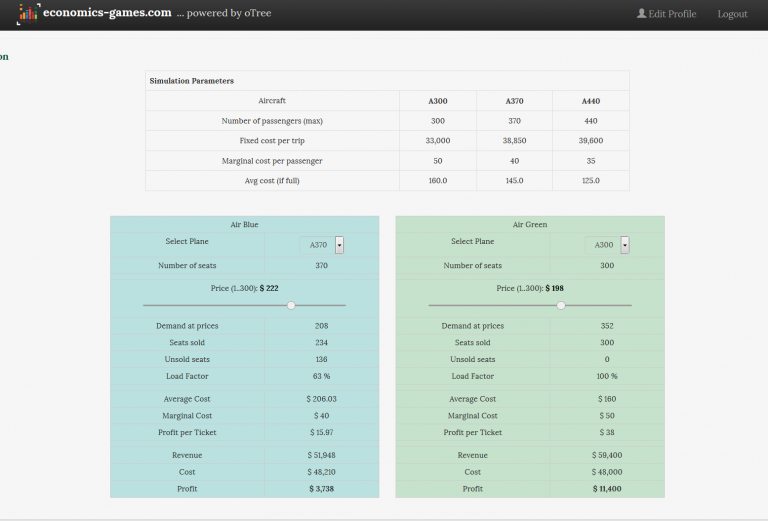The height and width of the screenshot is (521, 768).
Task: Open the Edit Profile page
Action: click(x=671, y=14)
